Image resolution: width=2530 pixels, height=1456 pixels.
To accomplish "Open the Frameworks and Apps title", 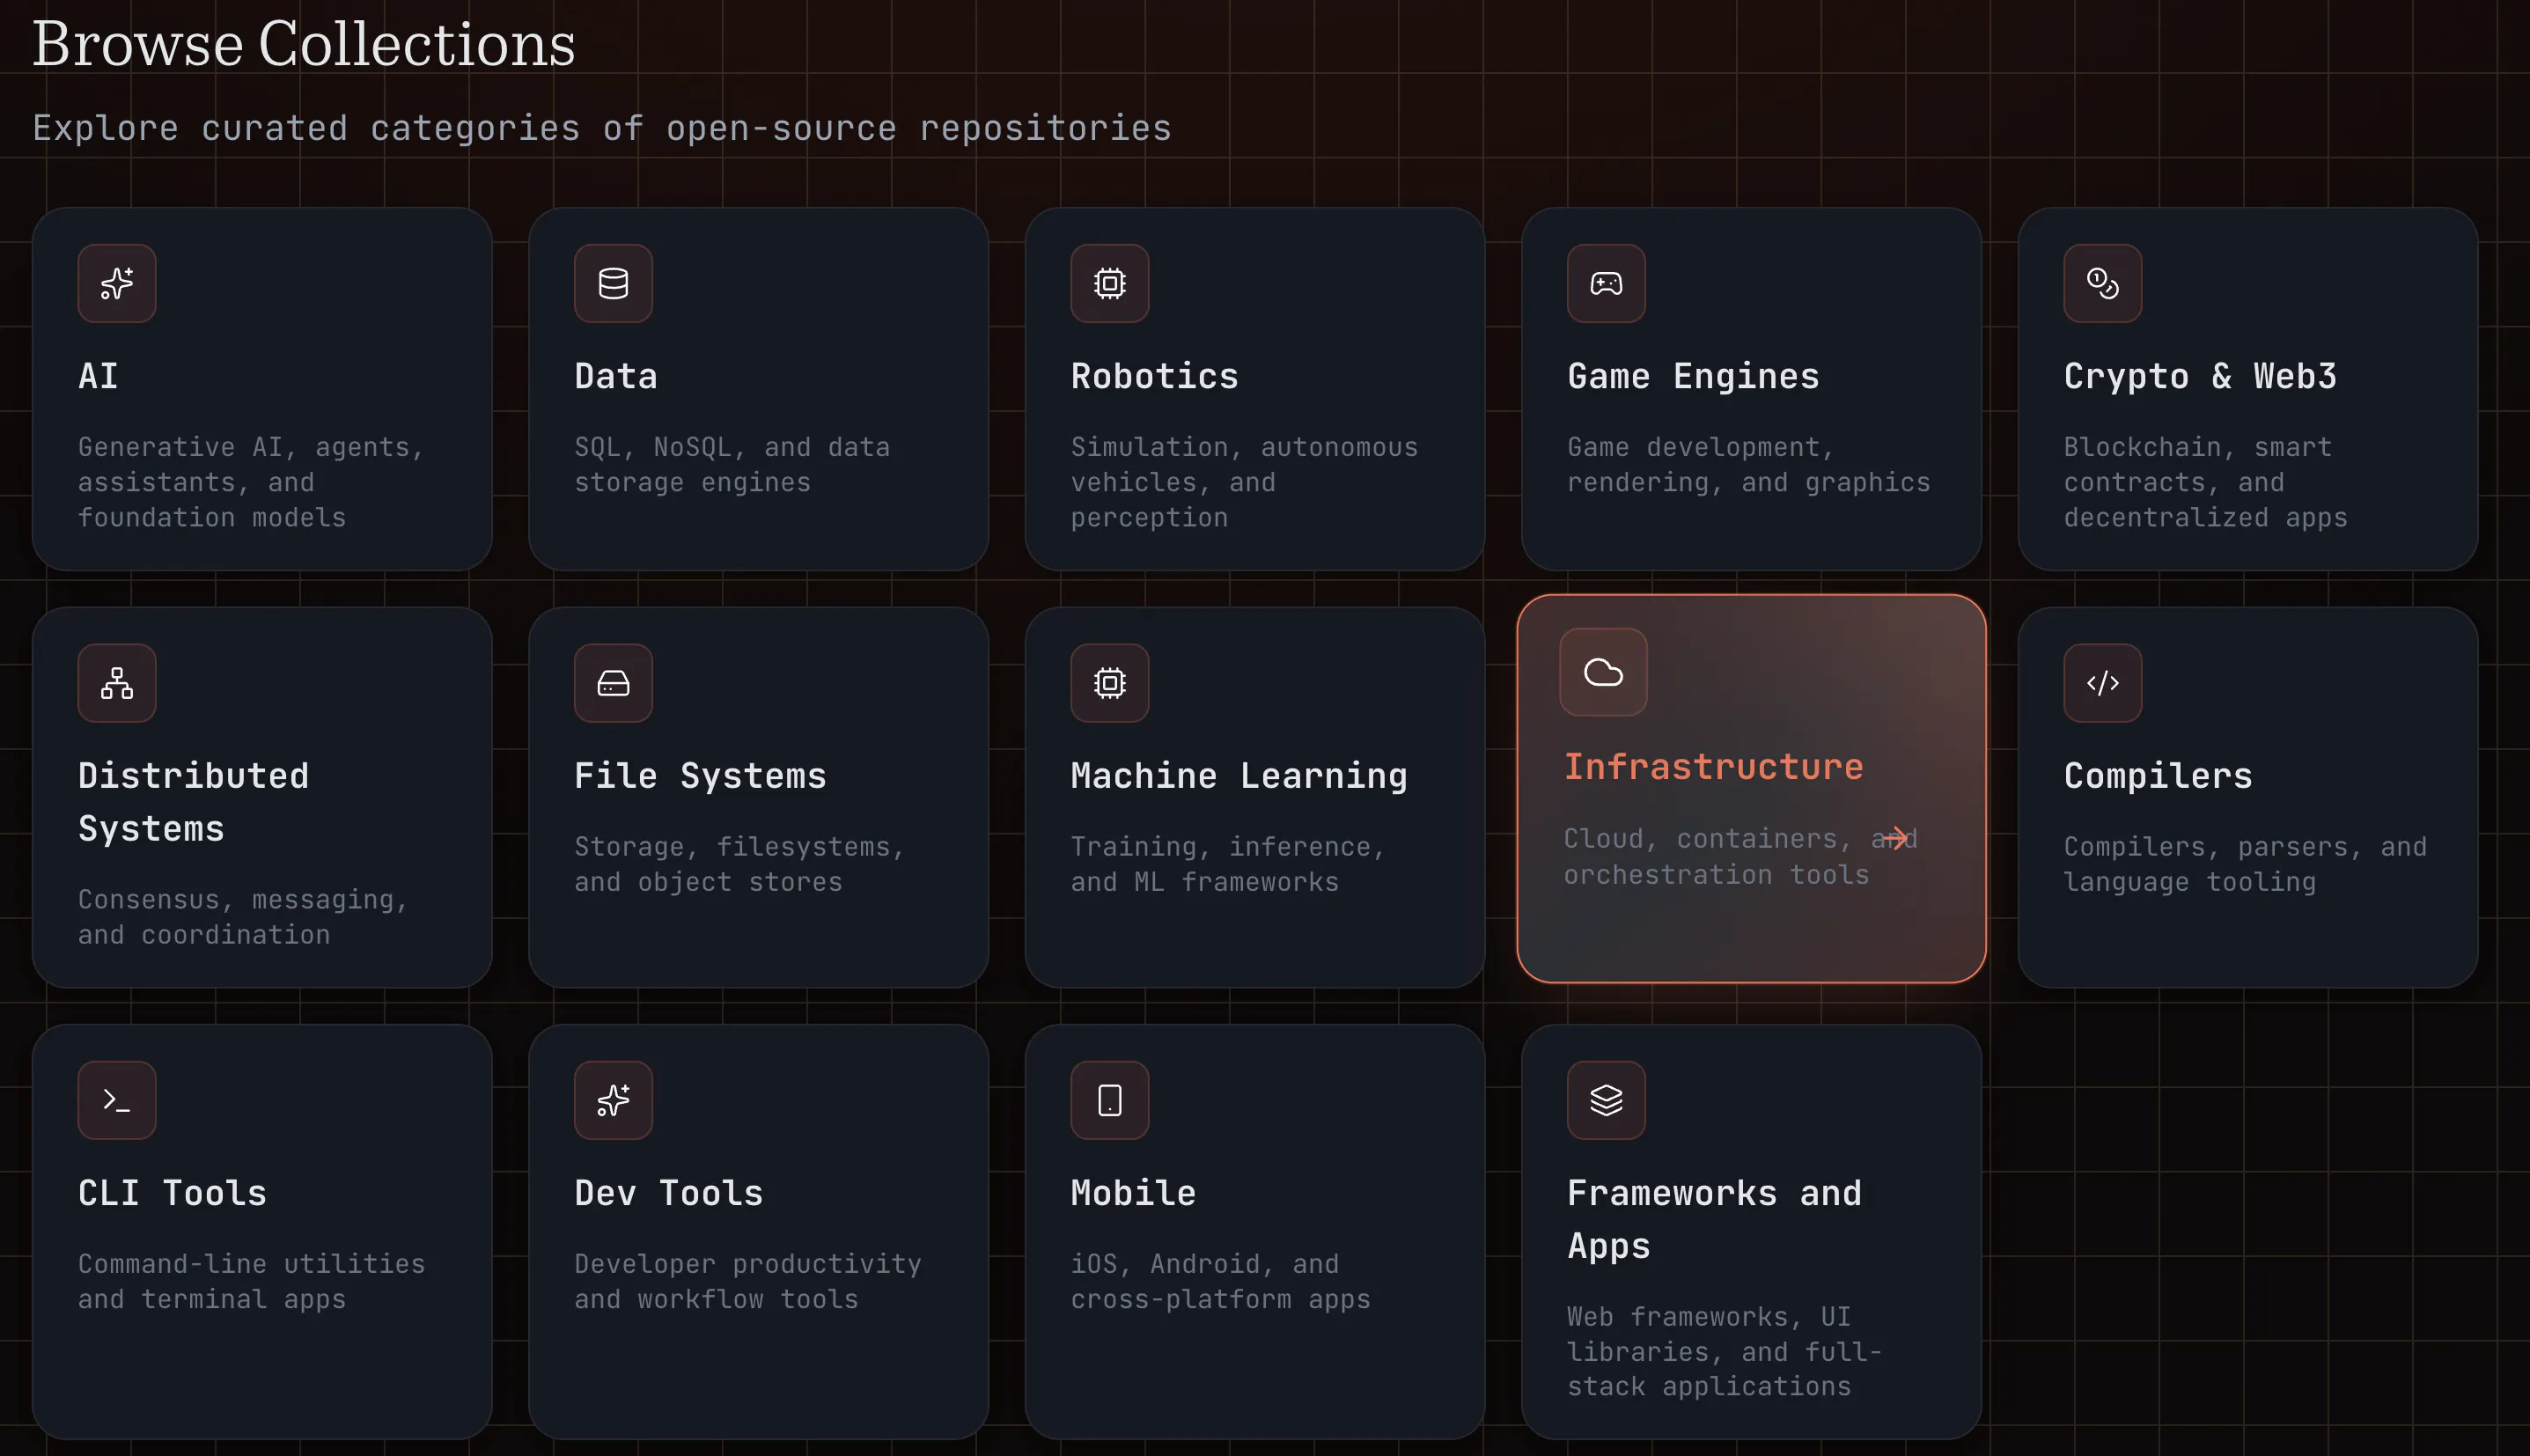I will tap(1714, 1219).
